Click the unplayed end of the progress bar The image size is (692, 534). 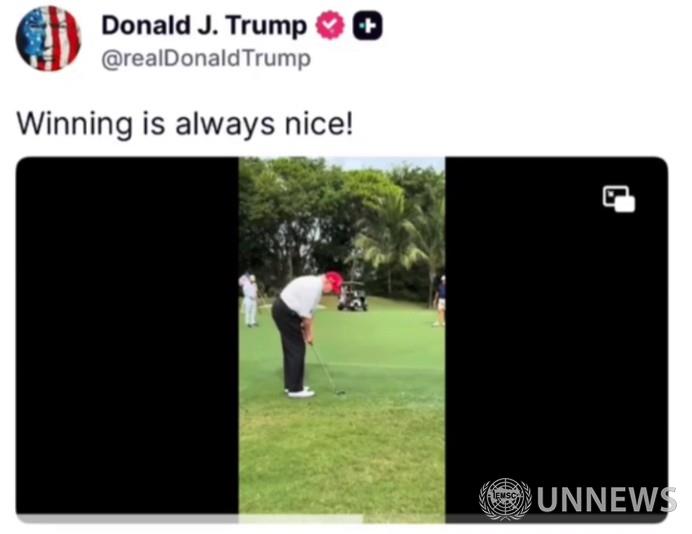coord(514,519)
